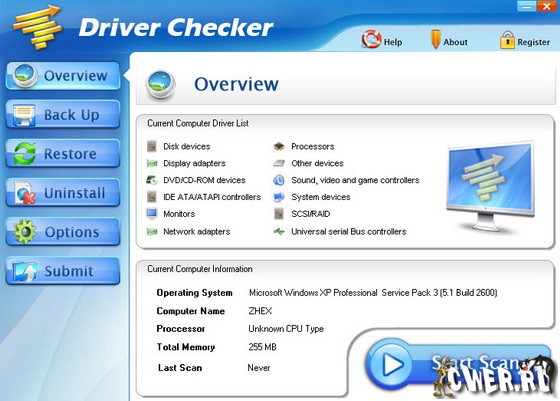The height and width of the screenshot is (401, 560).
Task: Click the SCSI/RAID icon
Action: 279,214
